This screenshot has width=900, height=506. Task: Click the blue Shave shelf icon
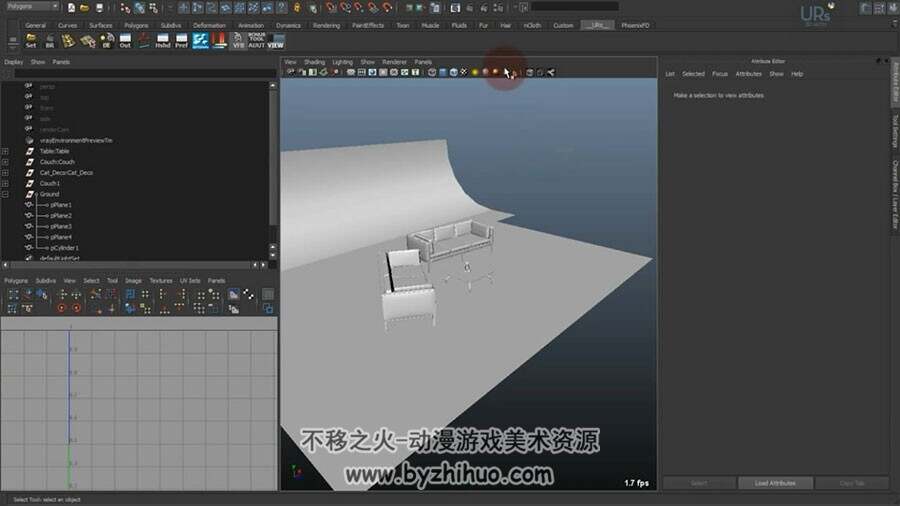tap(200, 41)
